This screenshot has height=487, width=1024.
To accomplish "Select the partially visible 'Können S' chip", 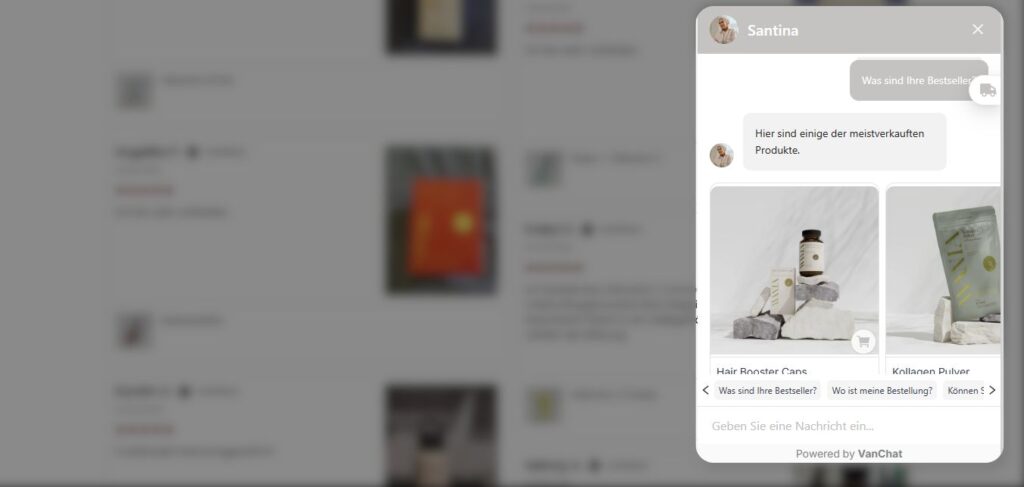I will point(964,391).
